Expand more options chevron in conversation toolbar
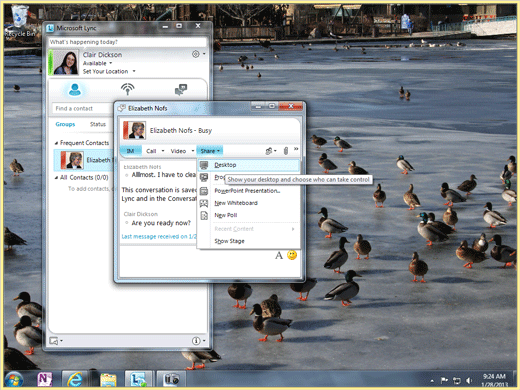 click(296, 149)
